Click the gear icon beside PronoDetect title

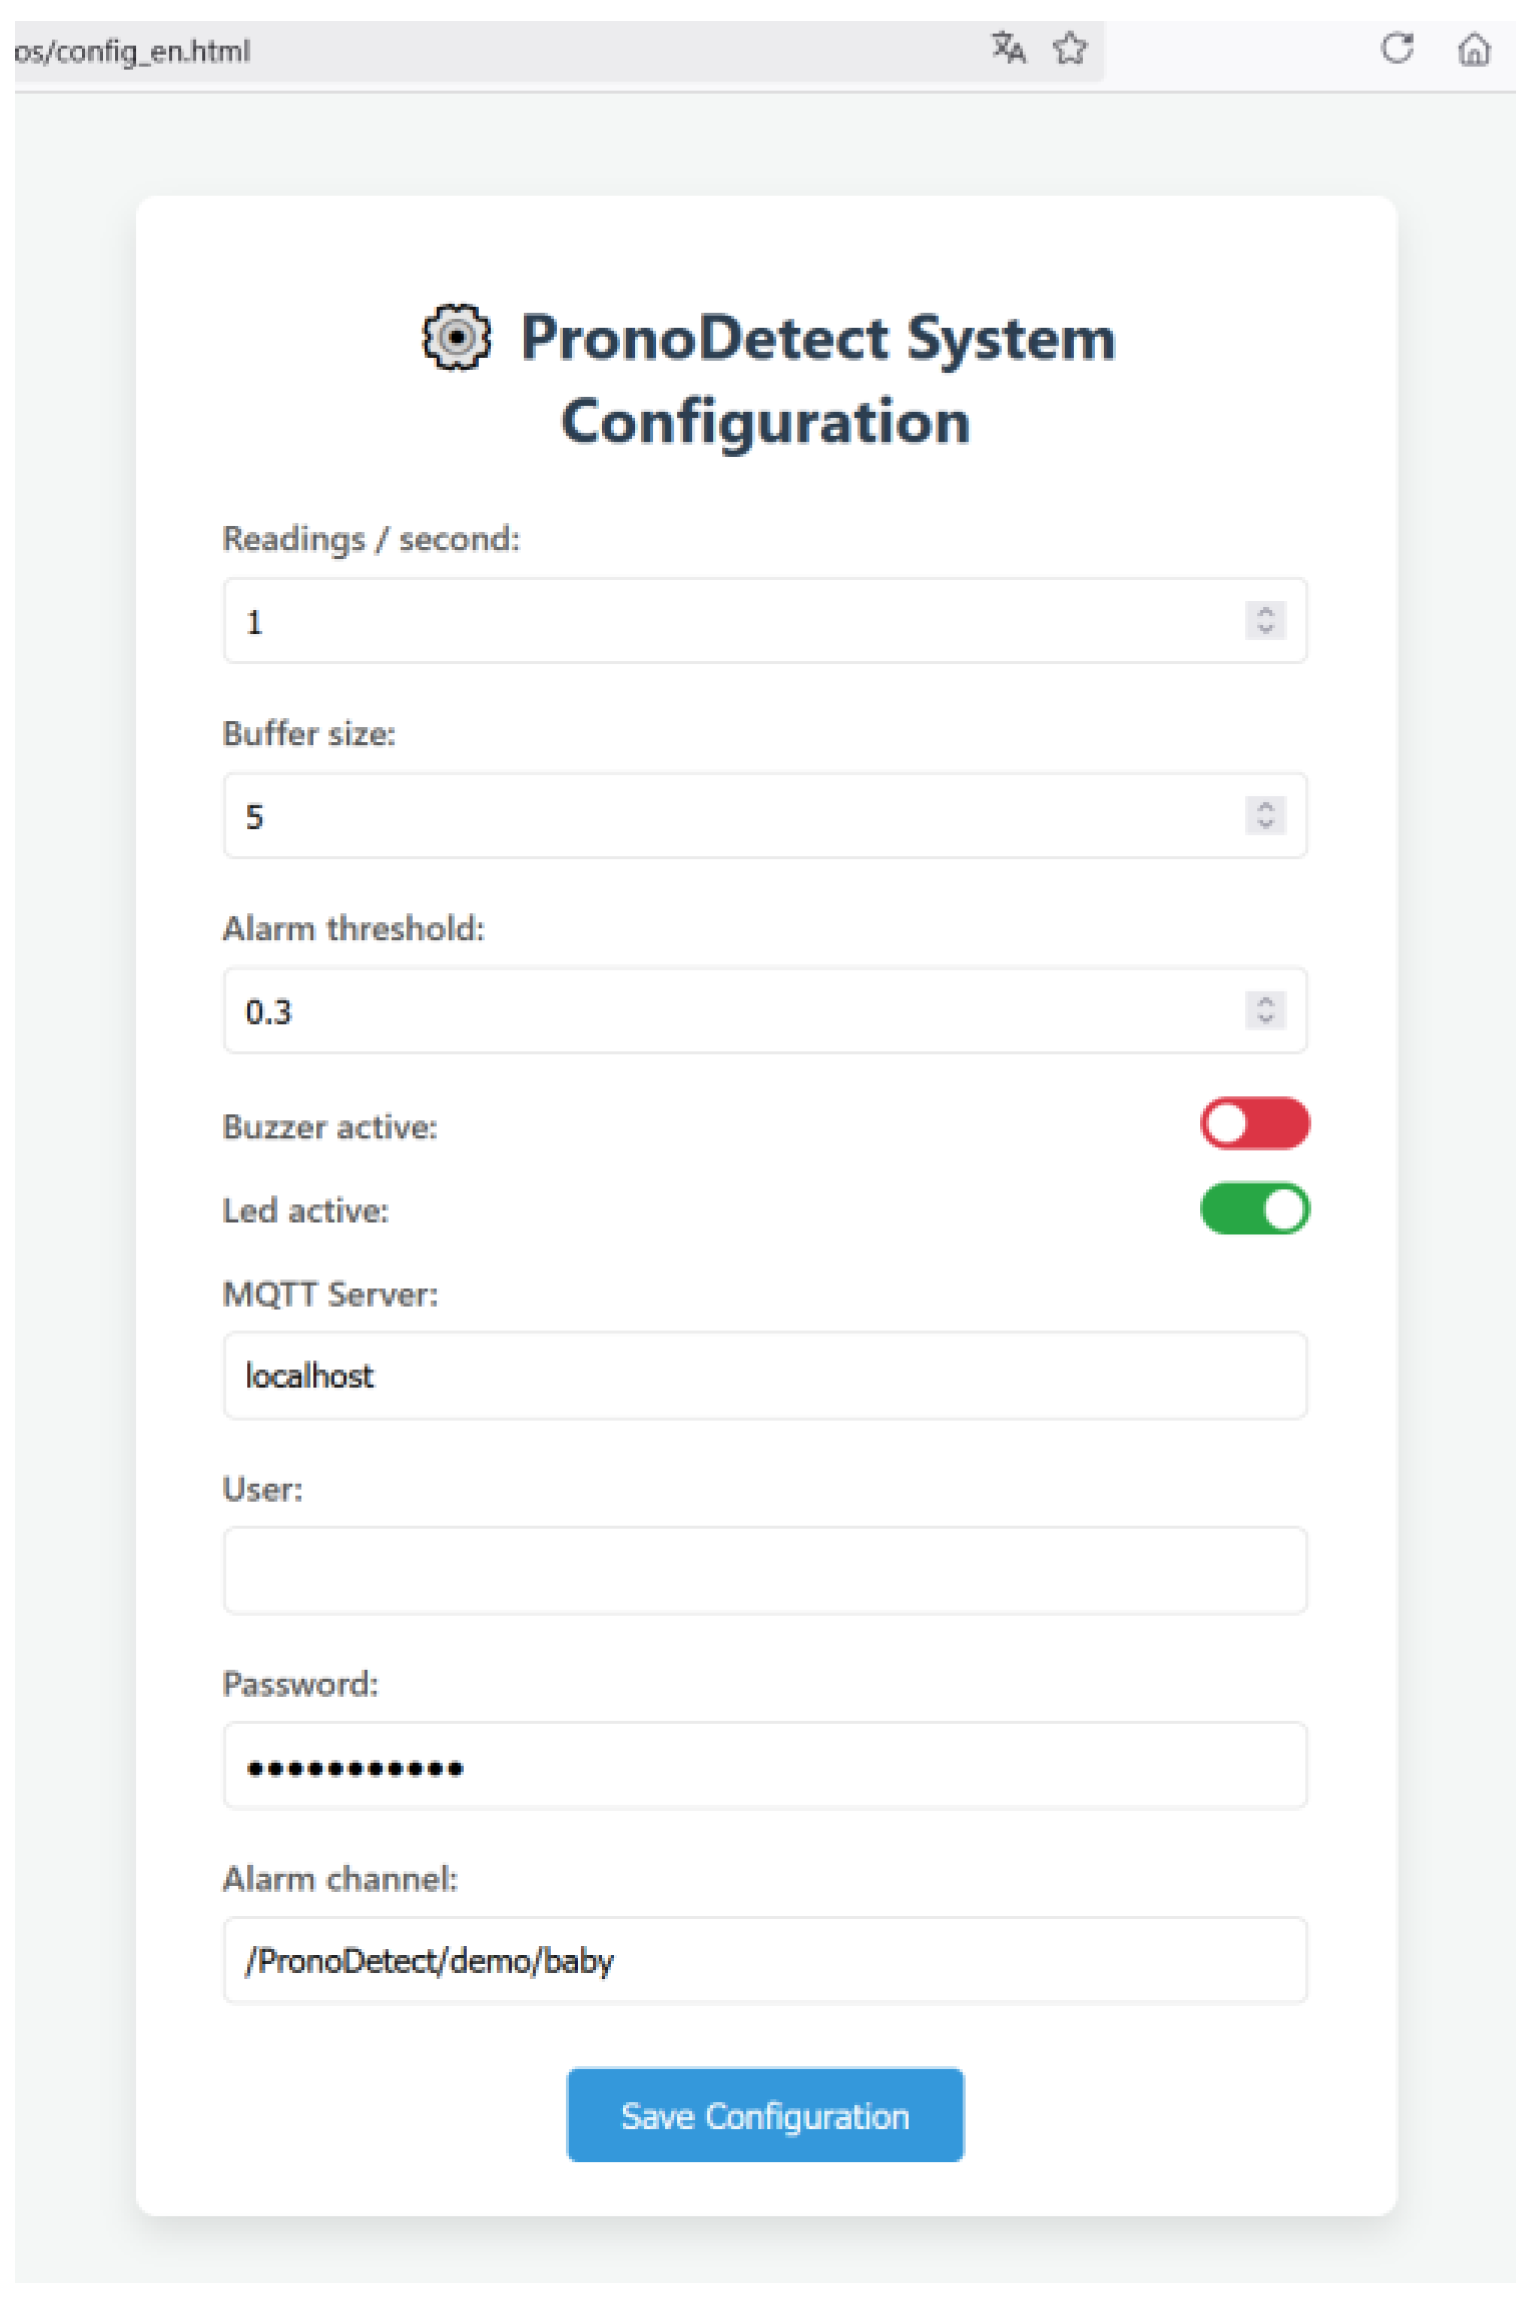click(456, 338)
